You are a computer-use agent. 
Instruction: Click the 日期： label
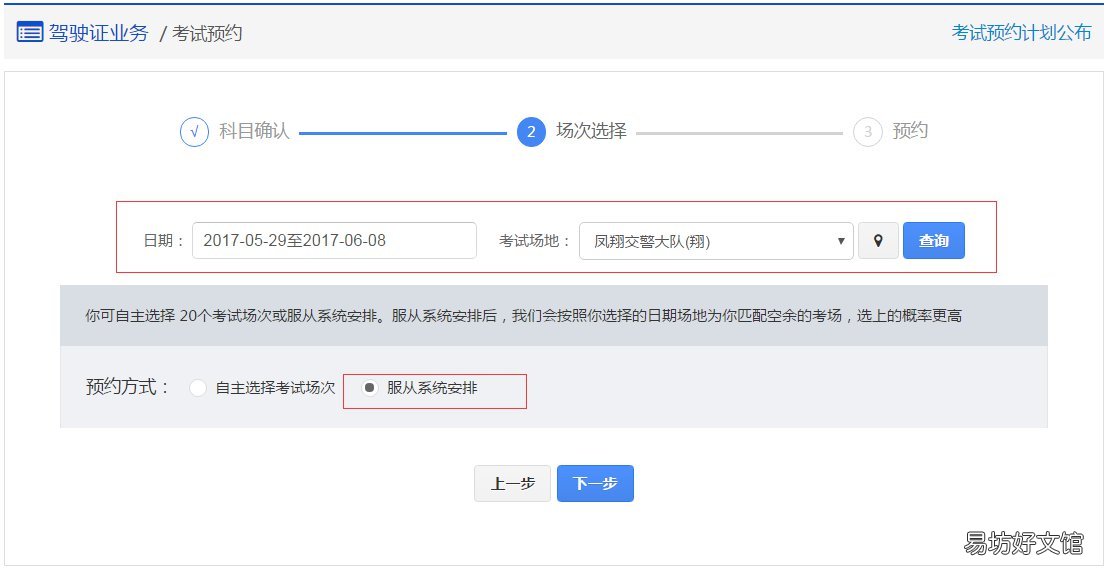164,241
